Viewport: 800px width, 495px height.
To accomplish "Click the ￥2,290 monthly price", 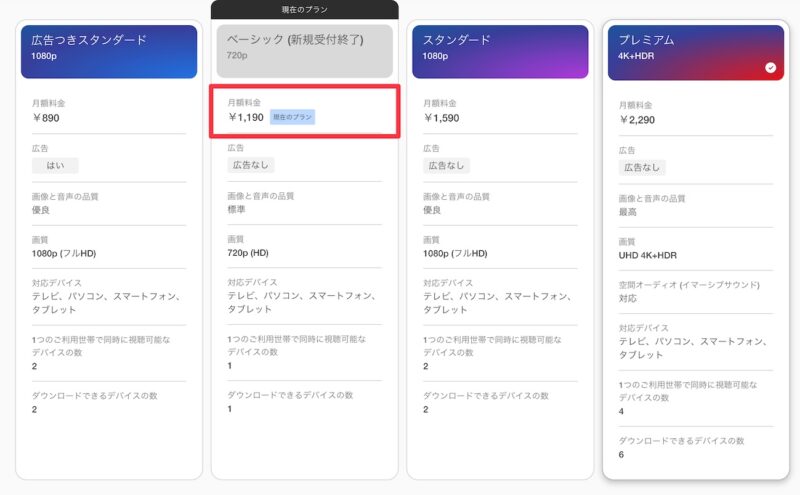I will pos(637,120).
